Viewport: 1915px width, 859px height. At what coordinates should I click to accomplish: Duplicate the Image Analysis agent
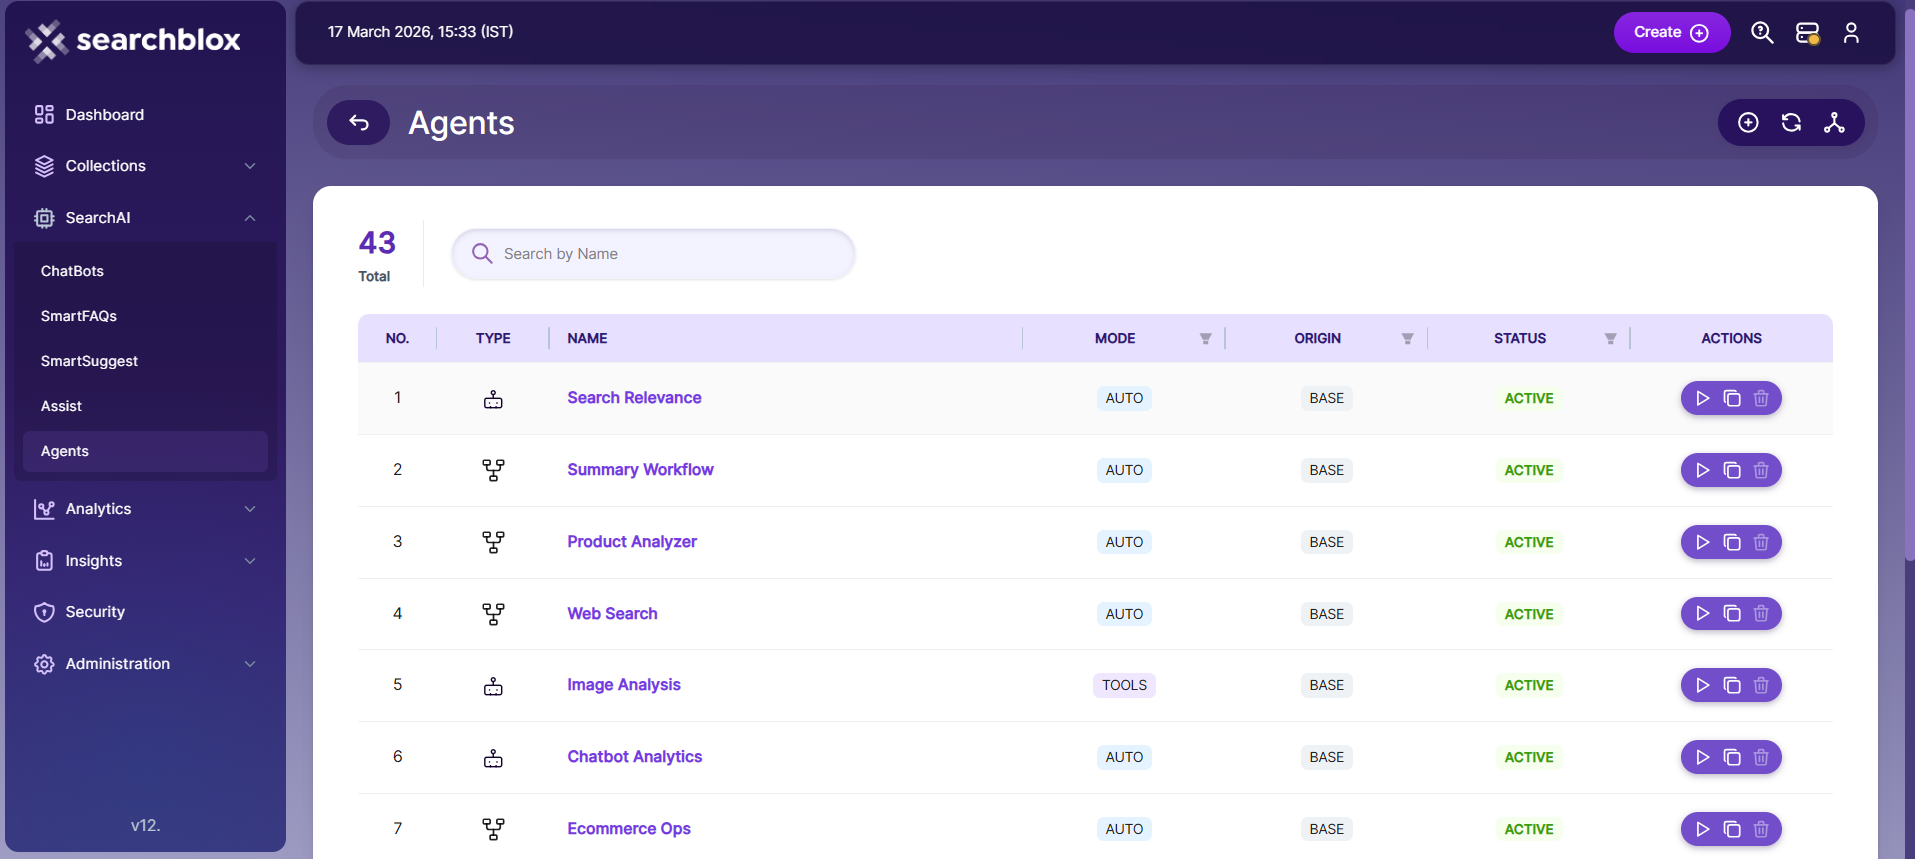point(1732,685)
